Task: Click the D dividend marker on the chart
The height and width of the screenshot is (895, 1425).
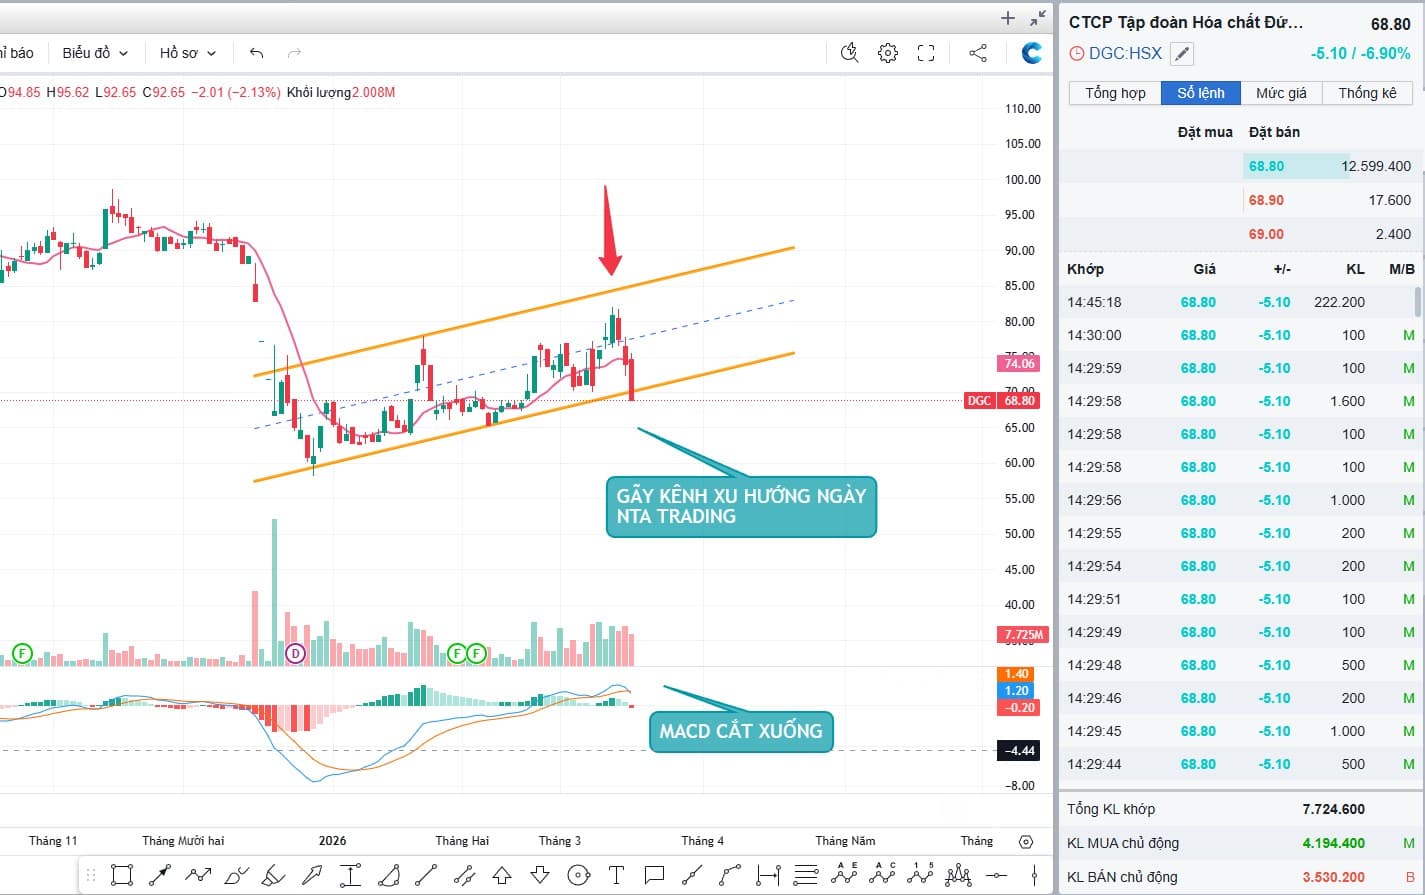Action: click(x=295, y=654)
